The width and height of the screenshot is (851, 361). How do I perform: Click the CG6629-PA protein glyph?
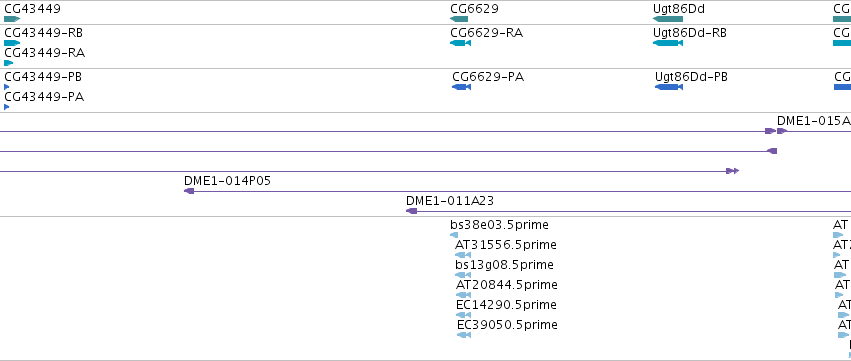(461, 87)
